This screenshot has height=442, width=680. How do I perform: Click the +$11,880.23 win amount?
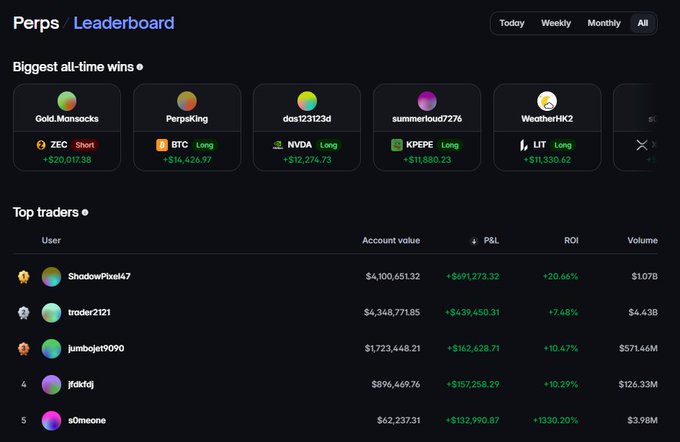point(427,160)
